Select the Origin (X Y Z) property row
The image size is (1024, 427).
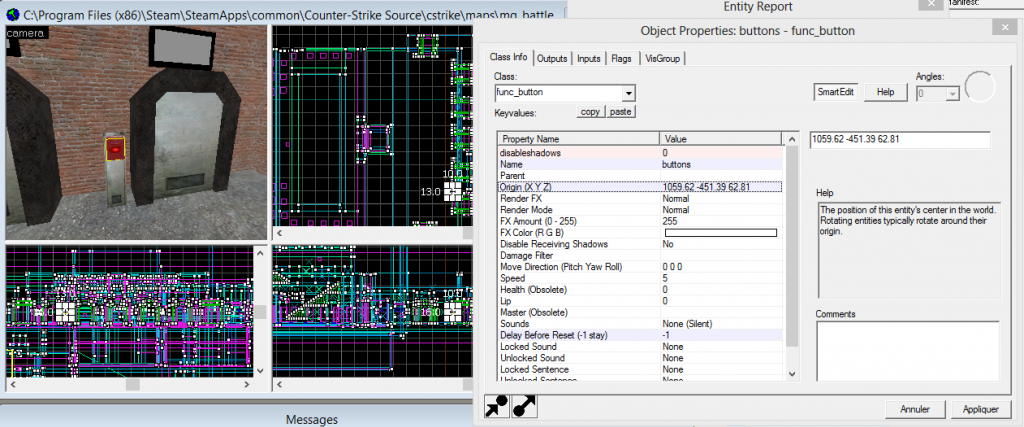tap(639, 187)
